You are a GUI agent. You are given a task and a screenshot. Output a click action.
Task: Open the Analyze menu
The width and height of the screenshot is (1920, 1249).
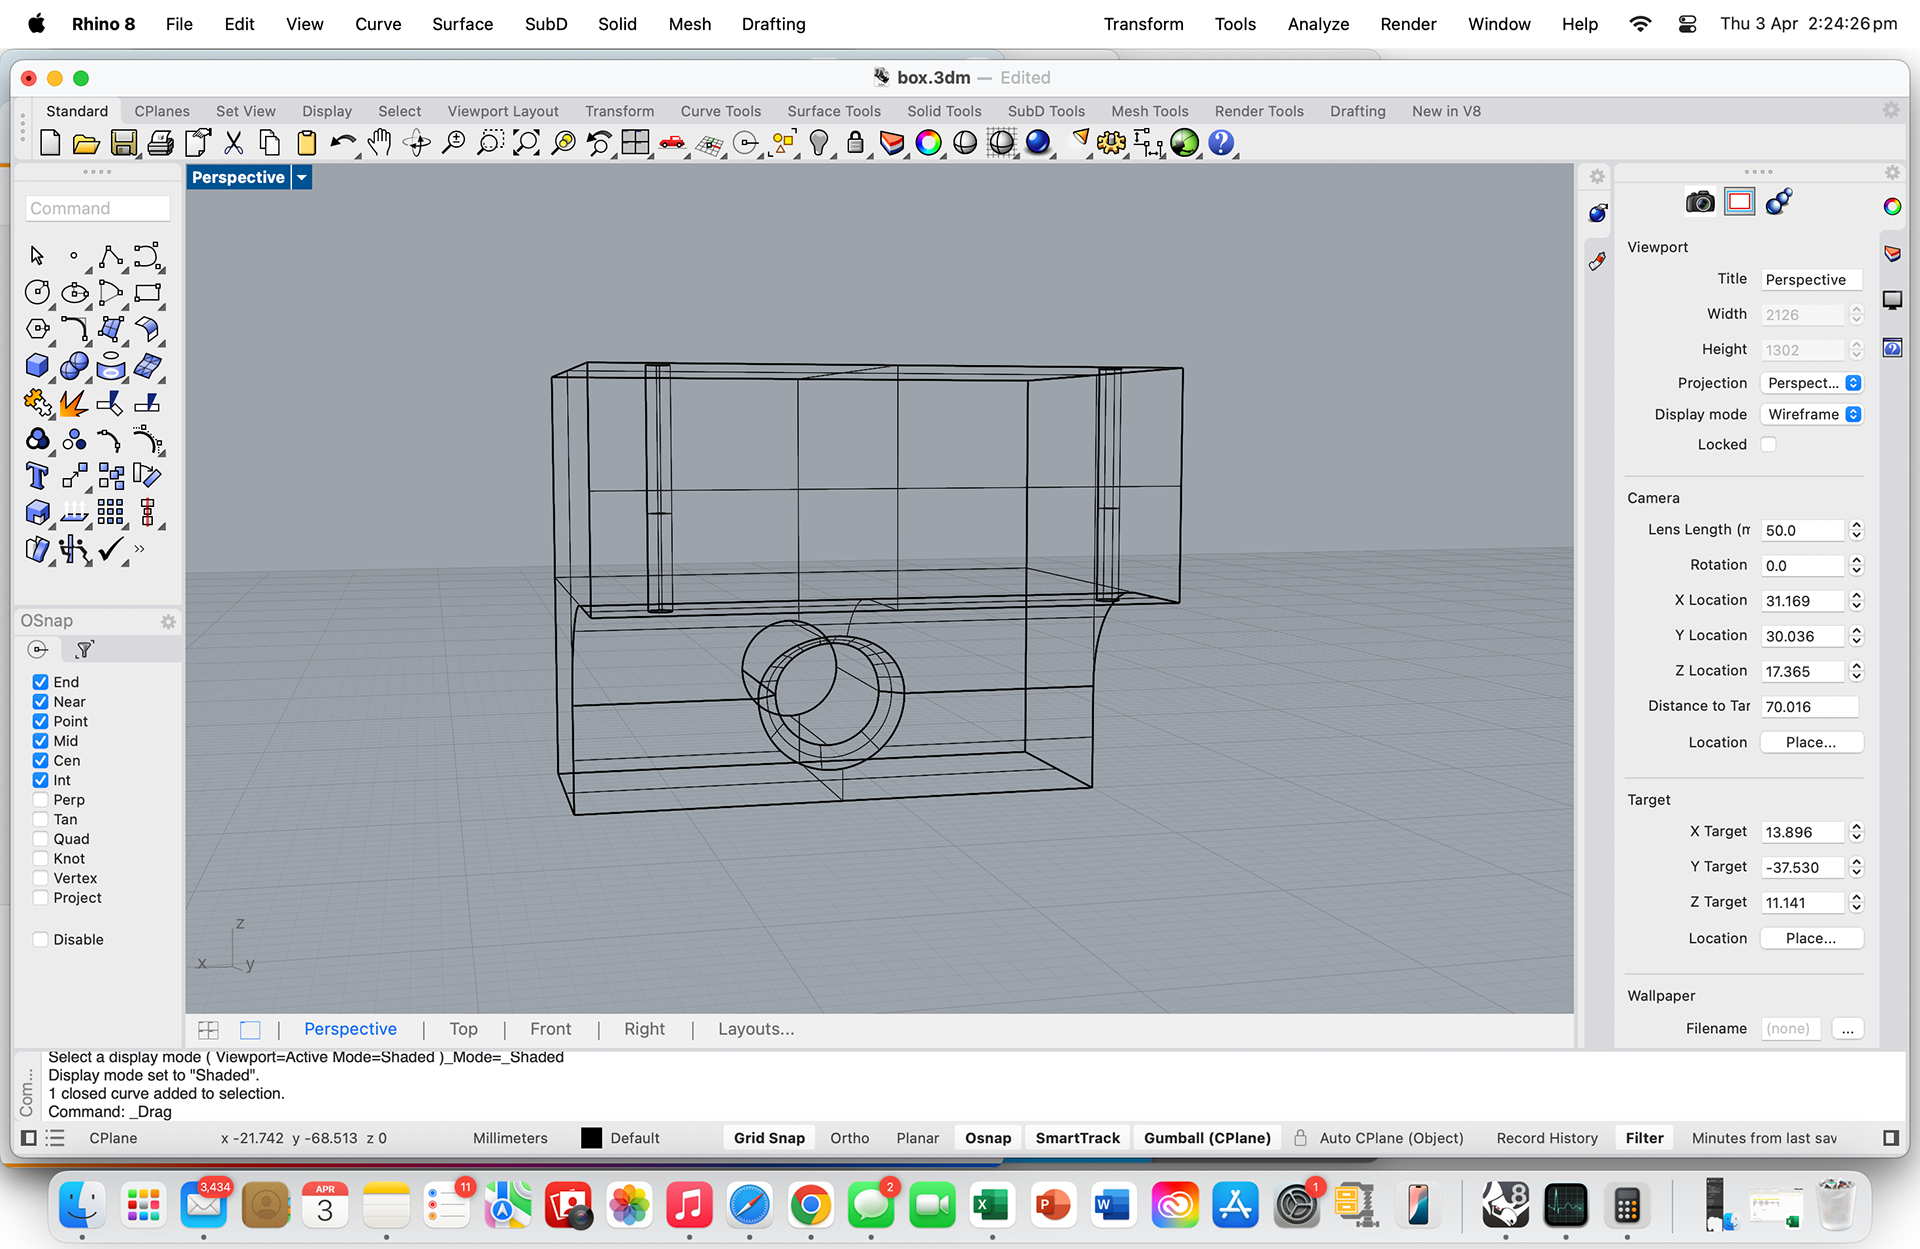pos(1318,24)
